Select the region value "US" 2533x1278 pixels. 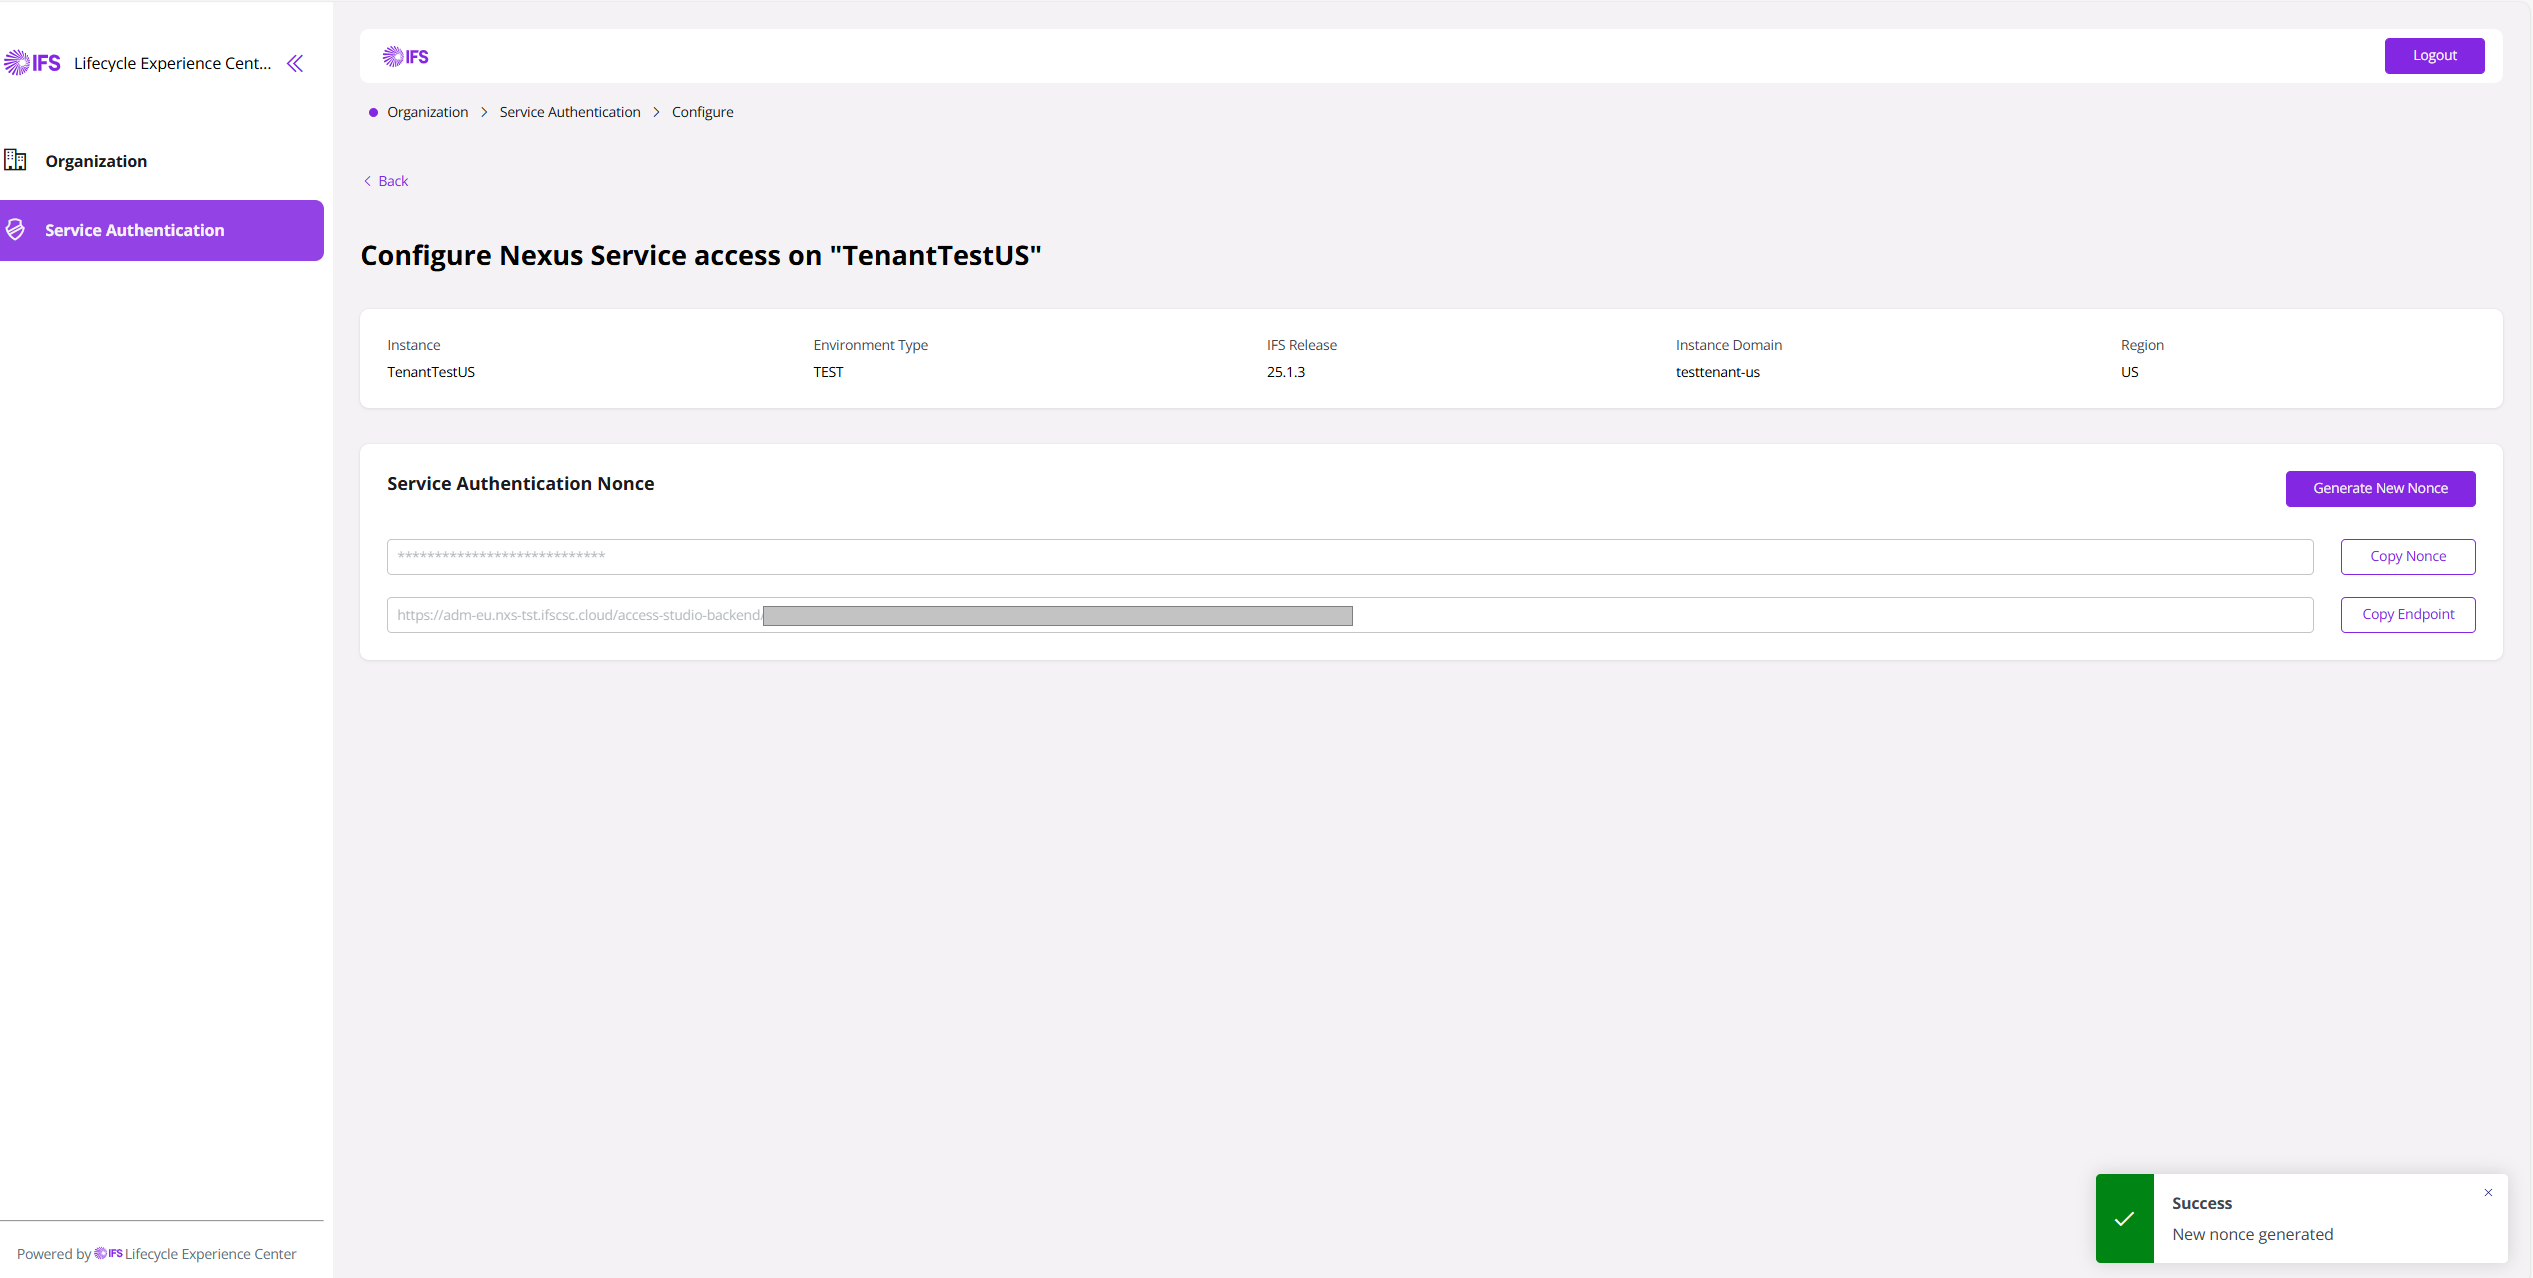pyautogui.click(x=2129, y=372)
